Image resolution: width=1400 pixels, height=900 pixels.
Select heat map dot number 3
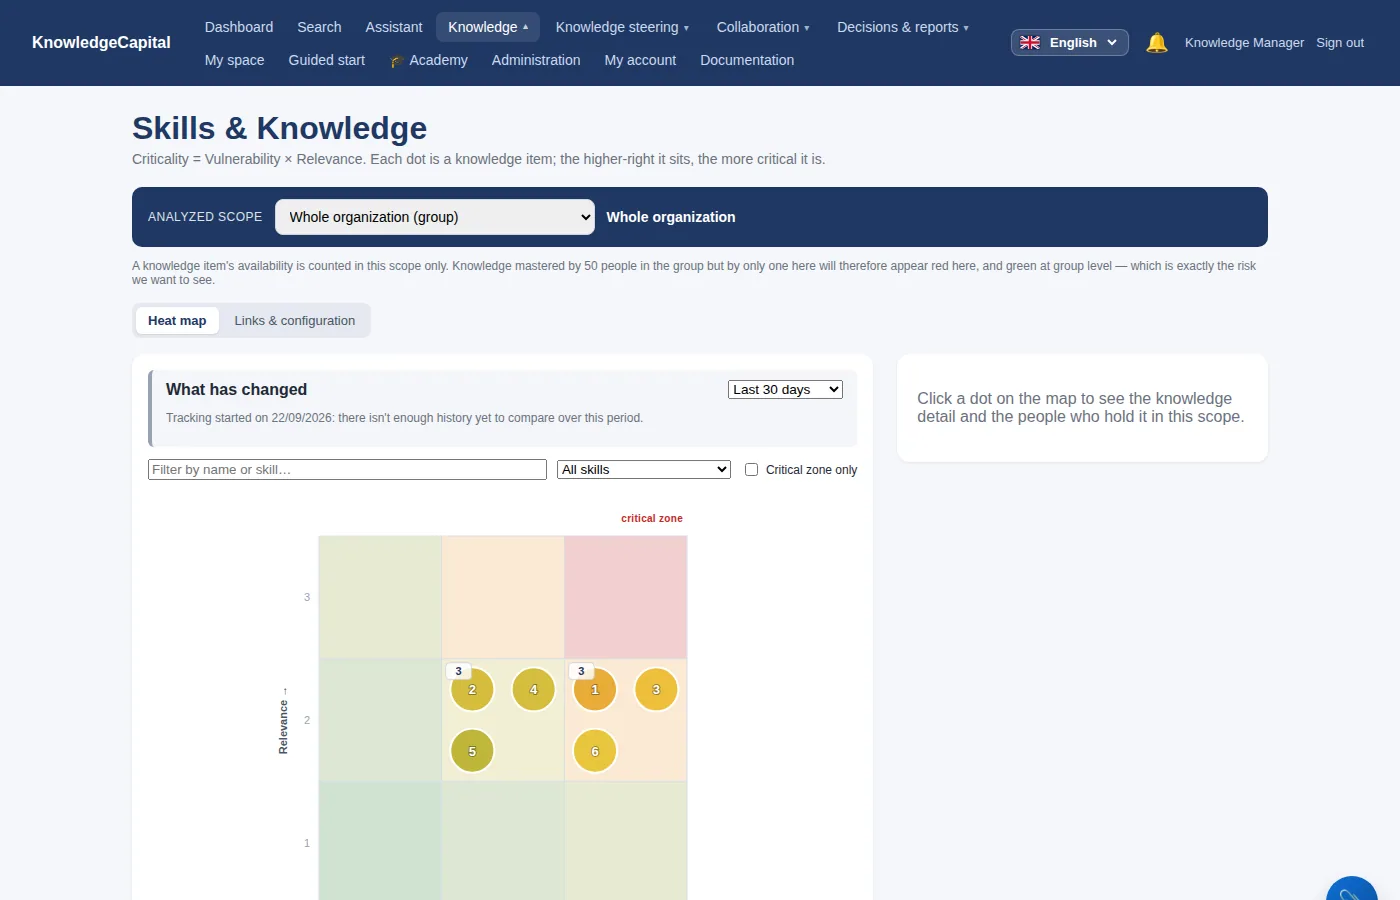[656, 689]
